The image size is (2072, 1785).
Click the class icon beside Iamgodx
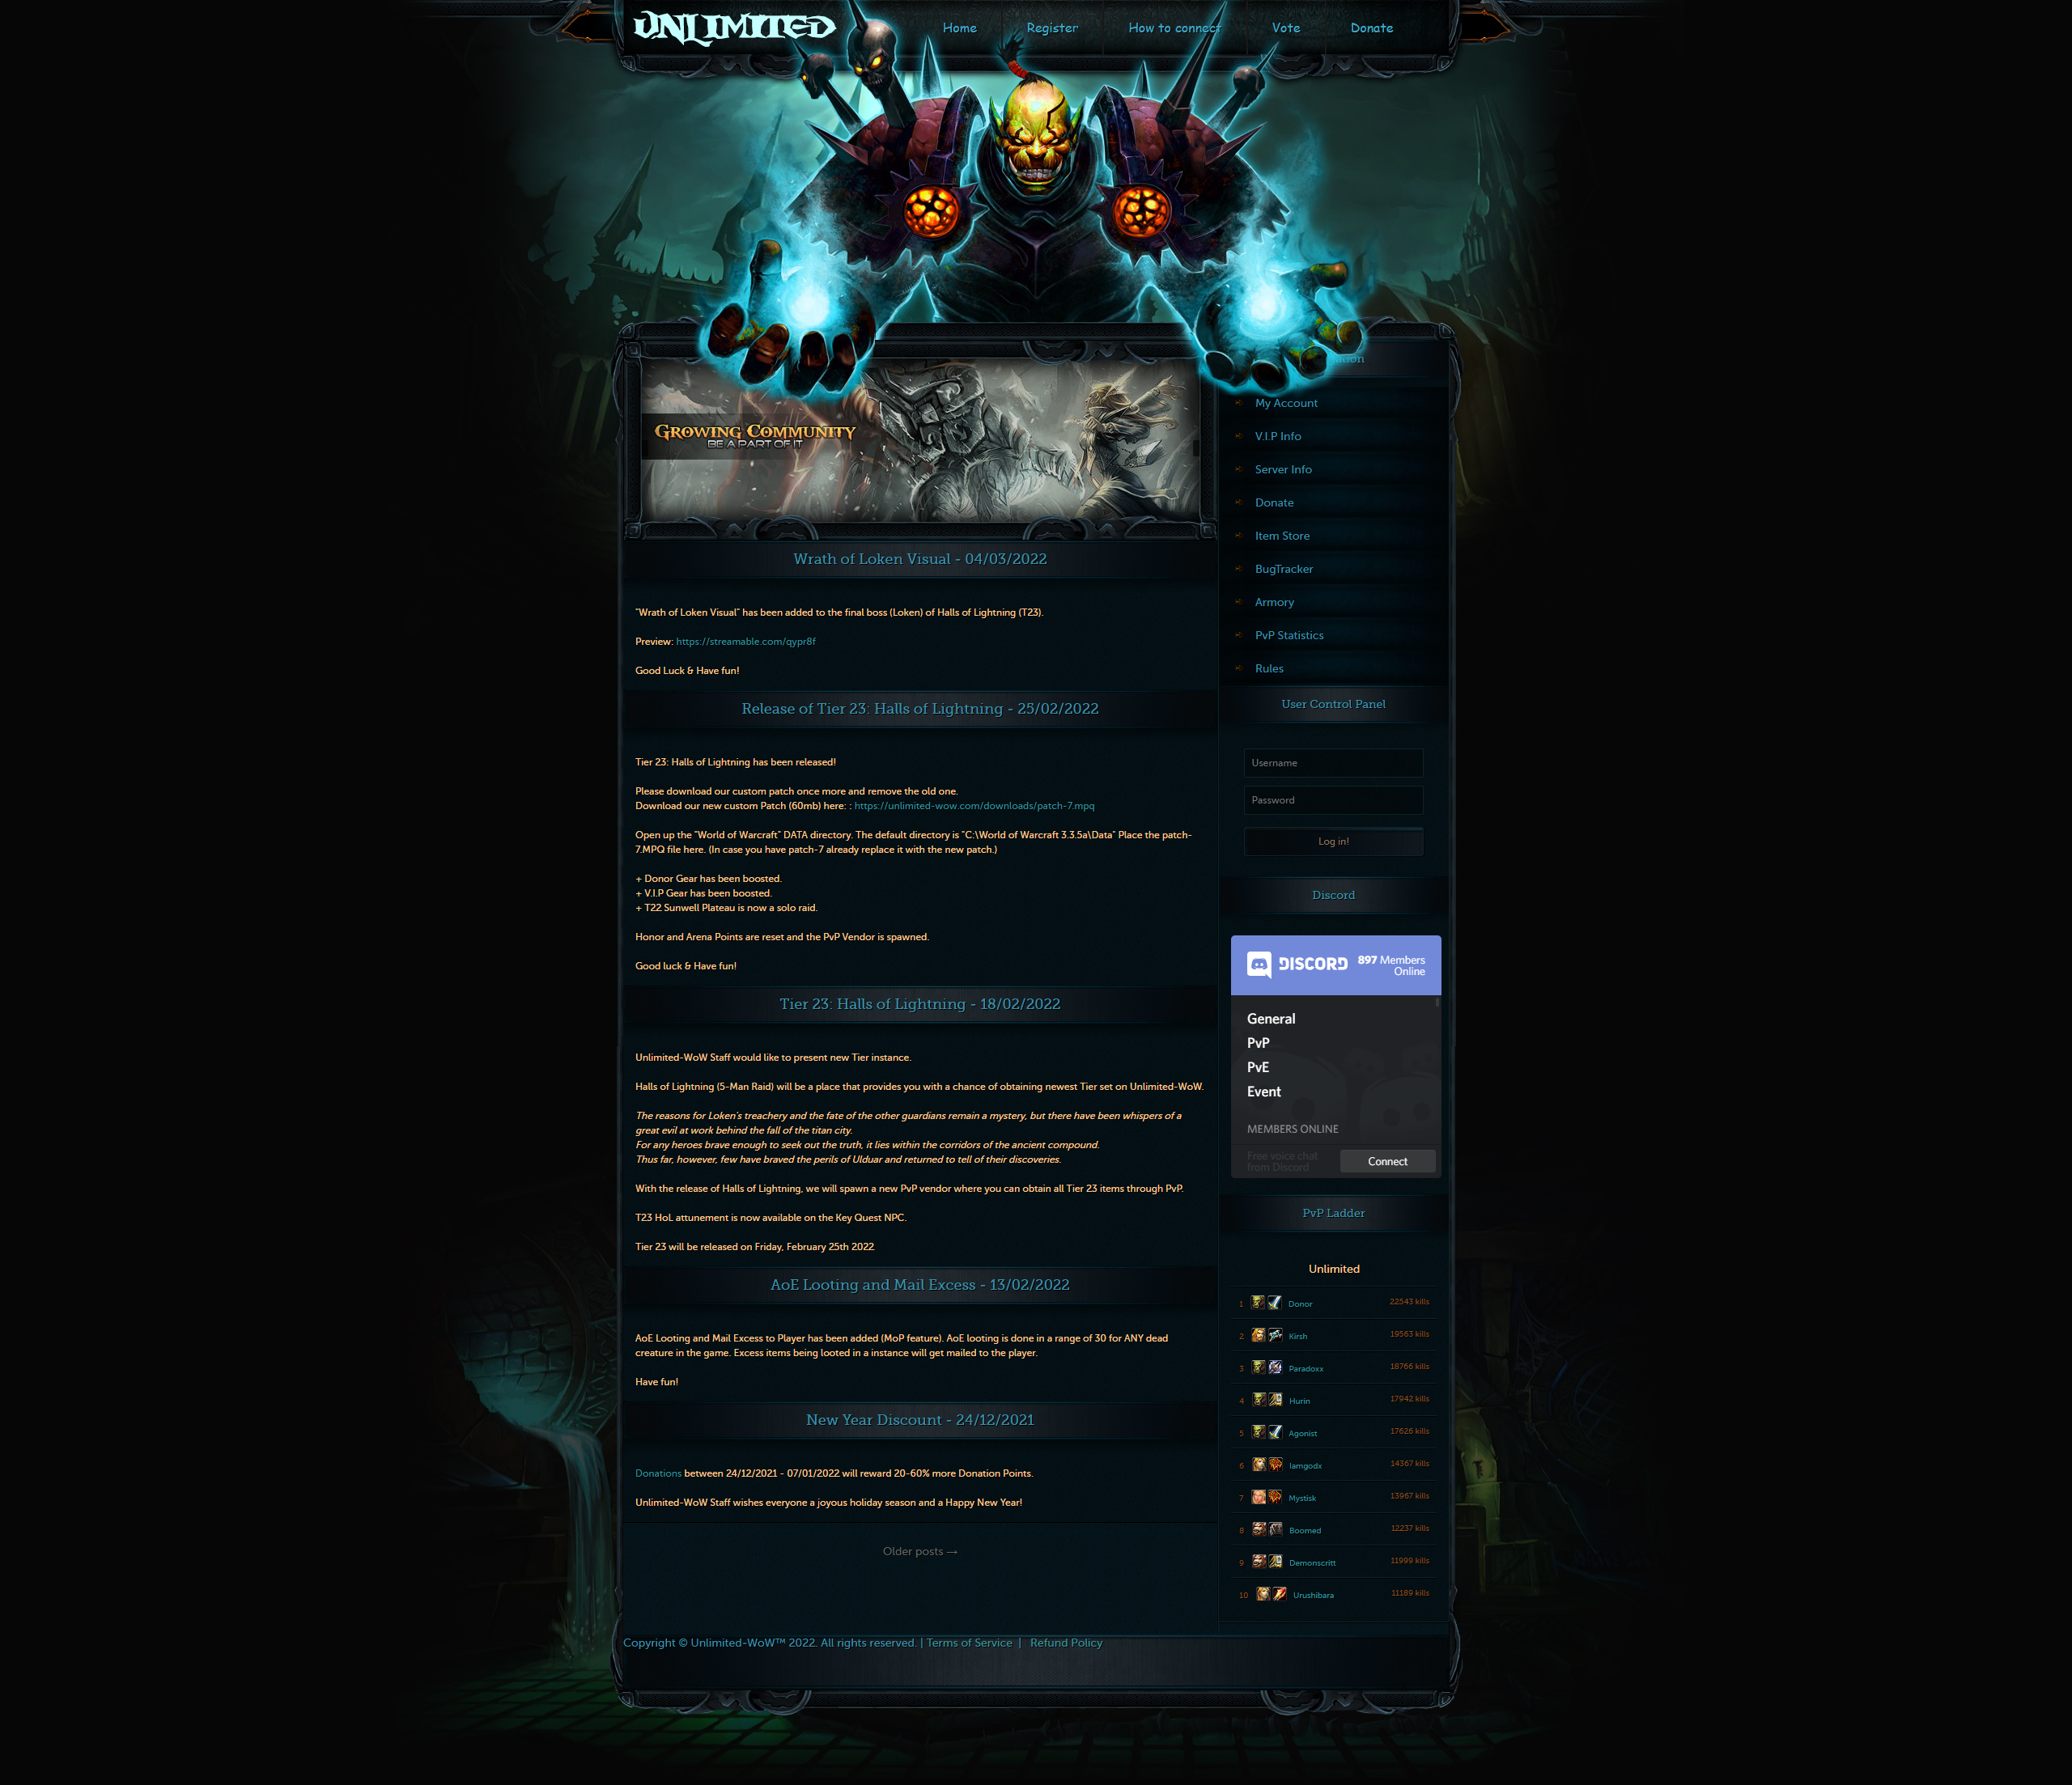(1275, 1464)
